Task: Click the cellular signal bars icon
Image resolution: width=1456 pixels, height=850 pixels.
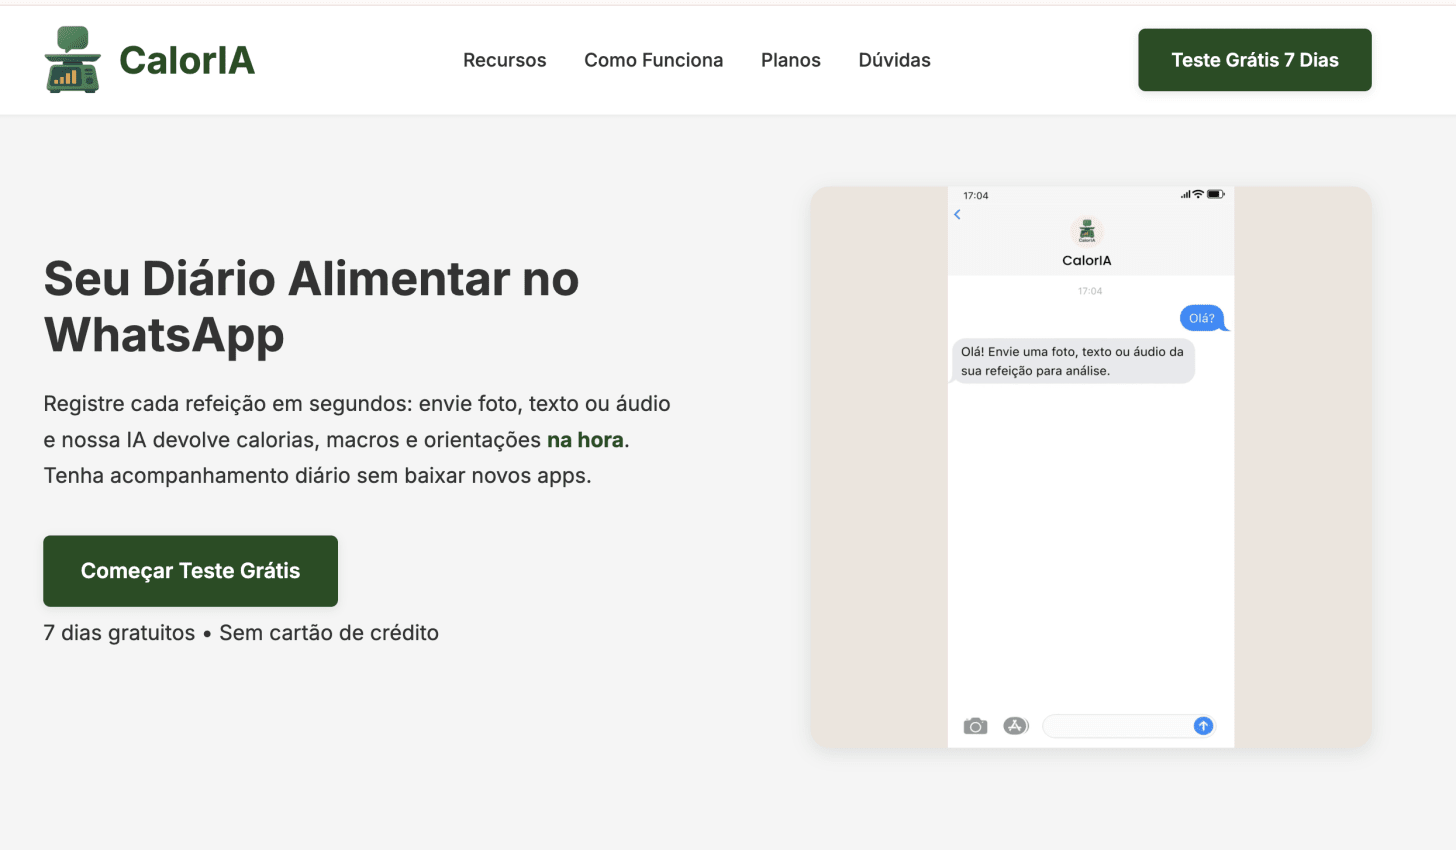Action: pyautogui.click(x=1185, y=194)
